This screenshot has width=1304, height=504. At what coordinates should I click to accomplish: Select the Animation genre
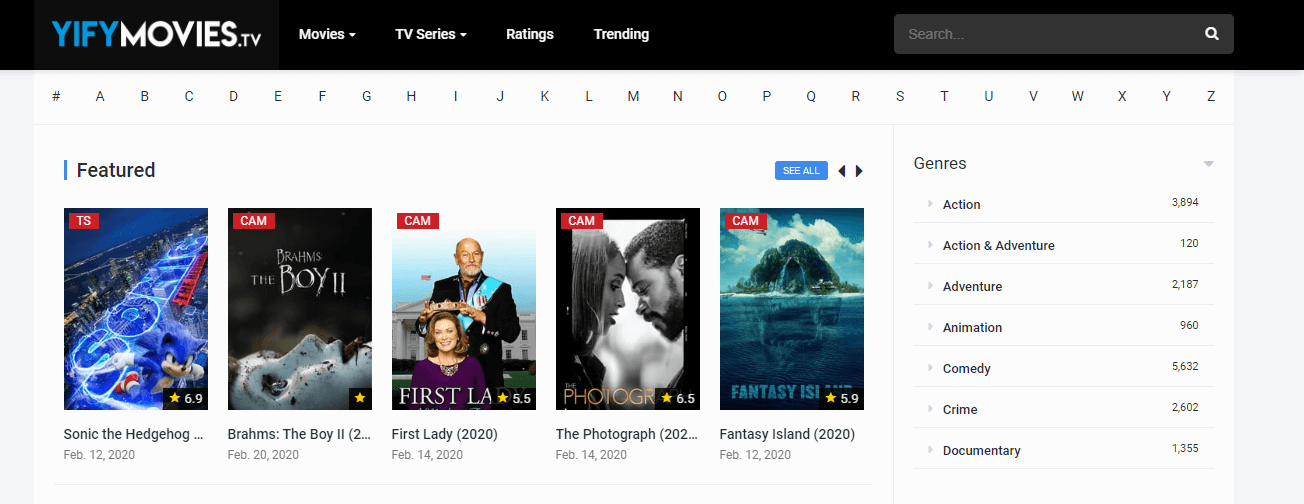pyautogui.click(x=972, y=328)
